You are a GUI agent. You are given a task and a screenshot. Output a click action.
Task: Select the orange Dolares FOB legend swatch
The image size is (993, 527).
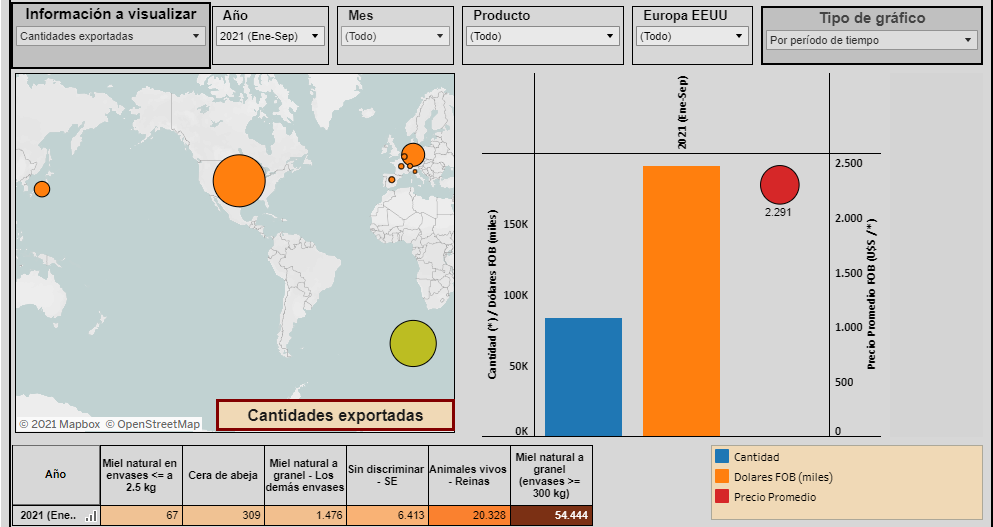click(723, 477)
